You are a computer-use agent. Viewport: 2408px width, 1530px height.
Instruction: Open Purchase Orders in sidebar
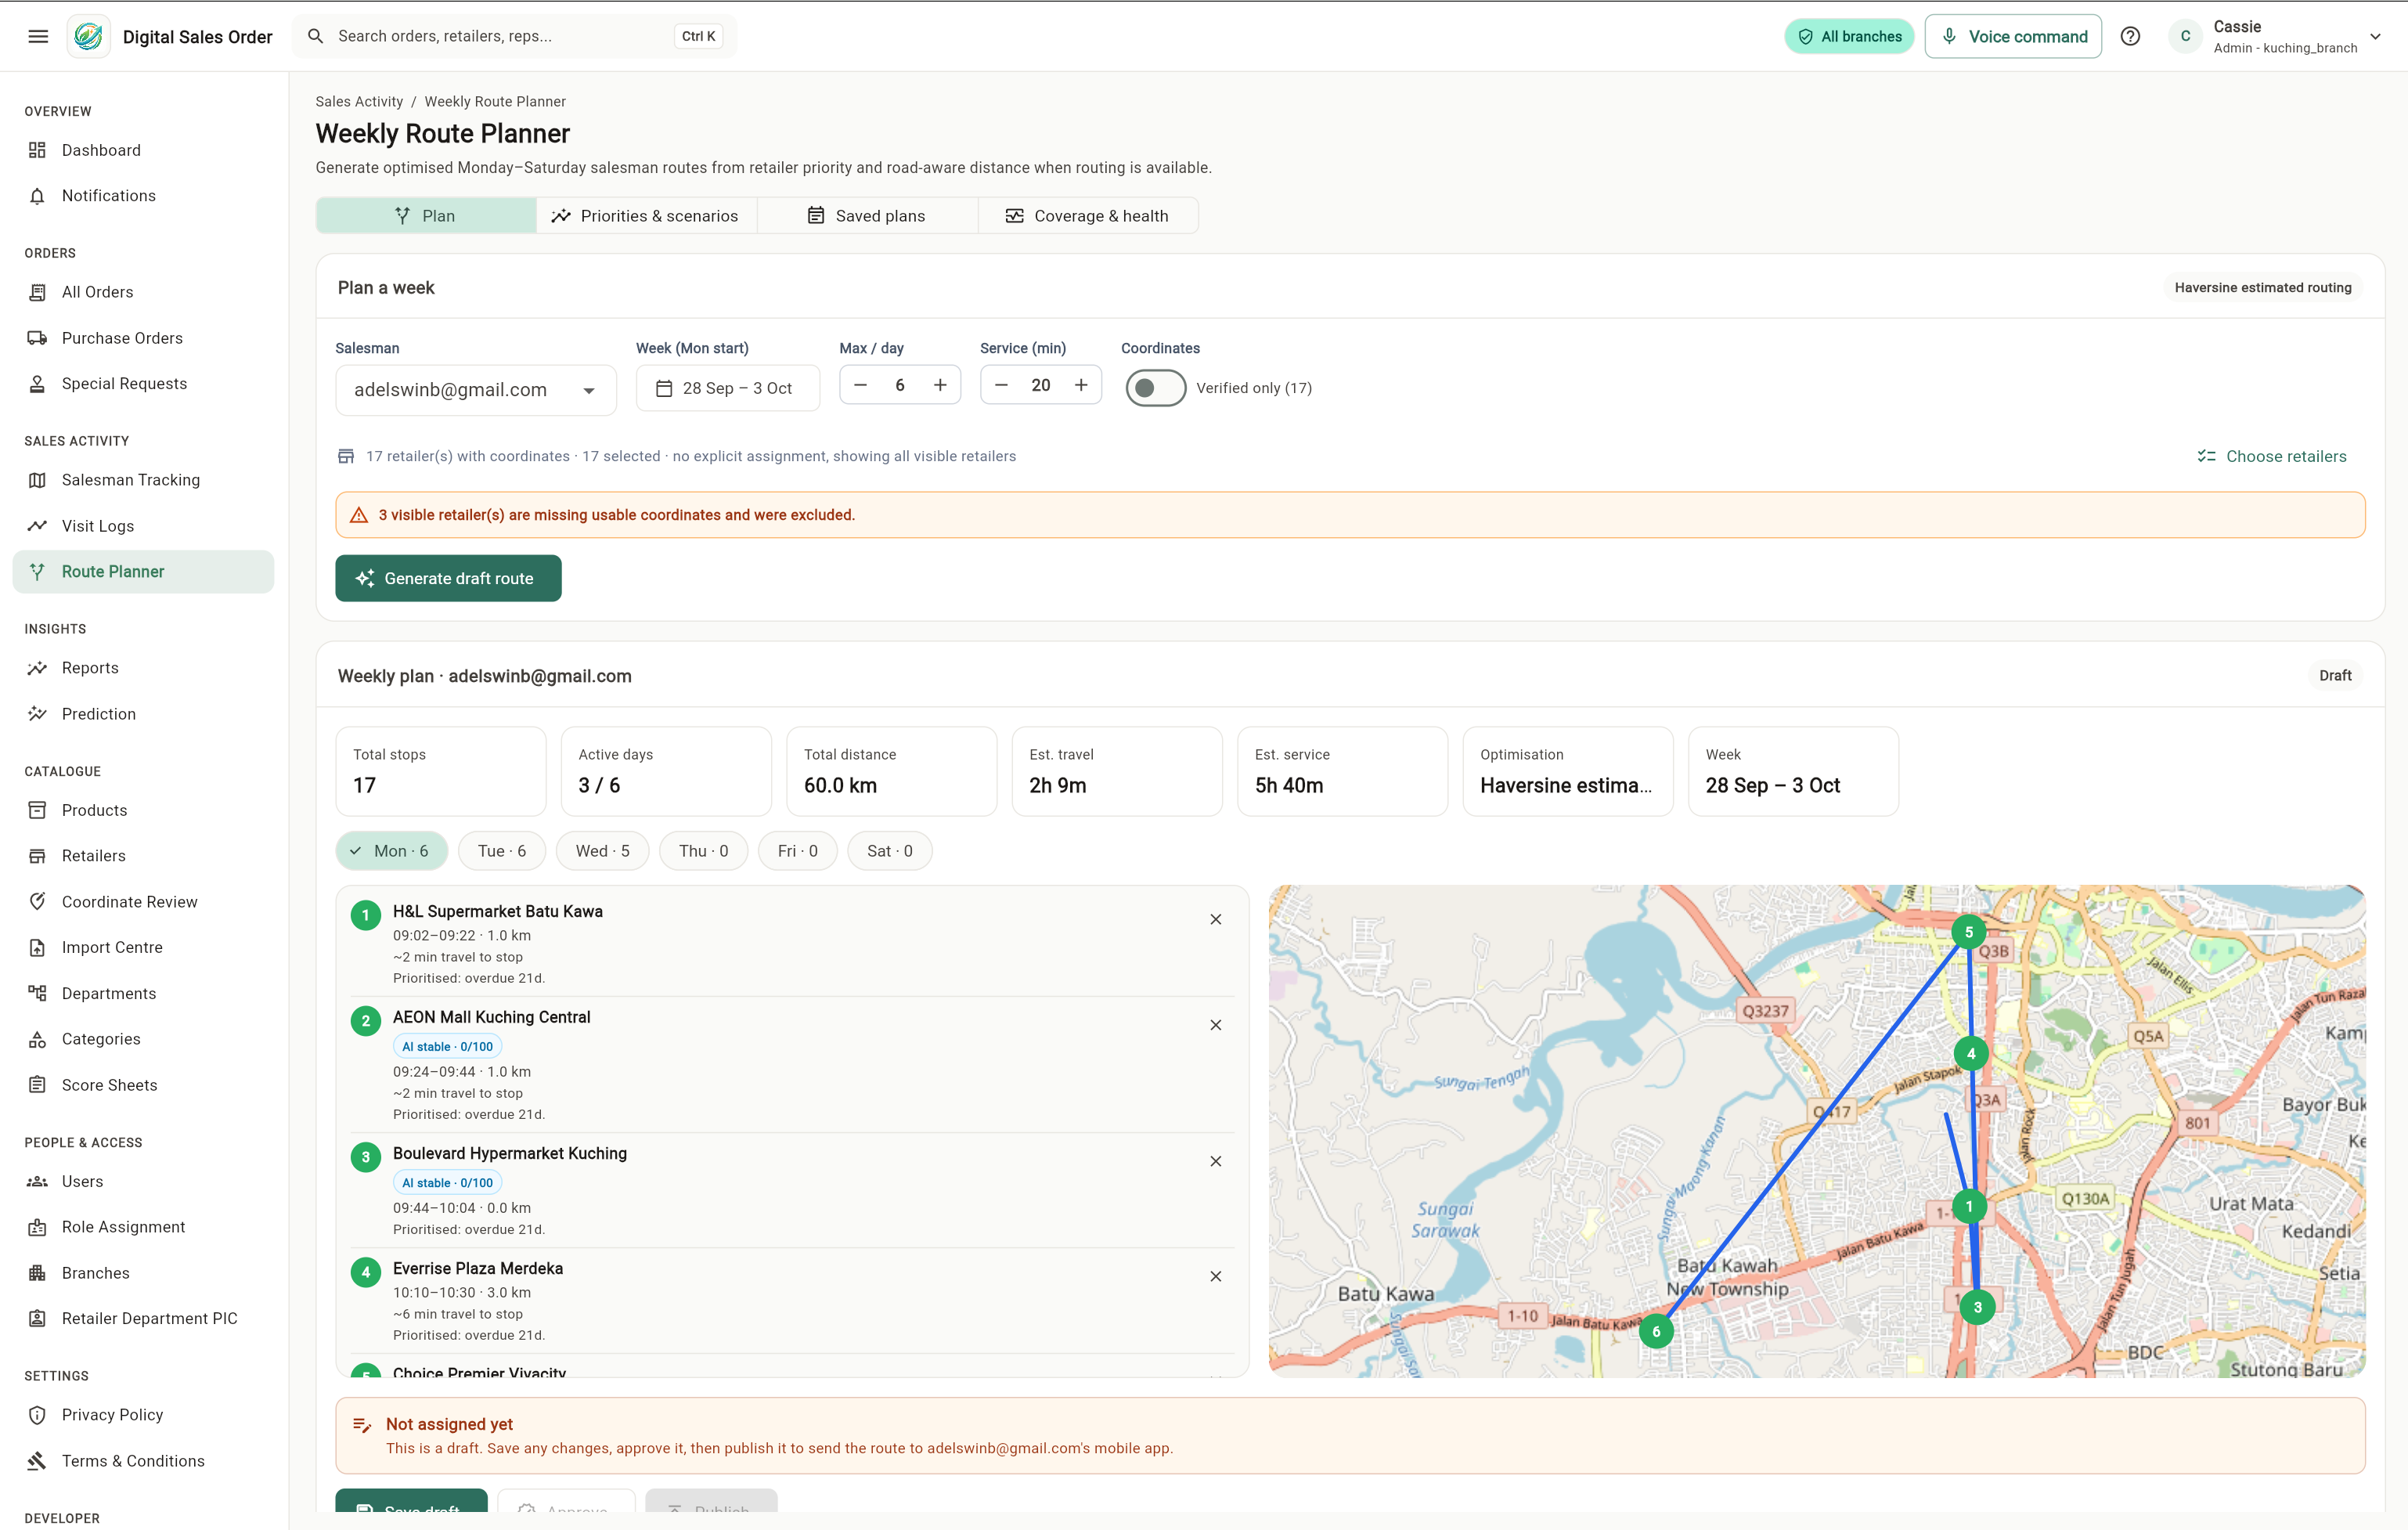[143, 338]
